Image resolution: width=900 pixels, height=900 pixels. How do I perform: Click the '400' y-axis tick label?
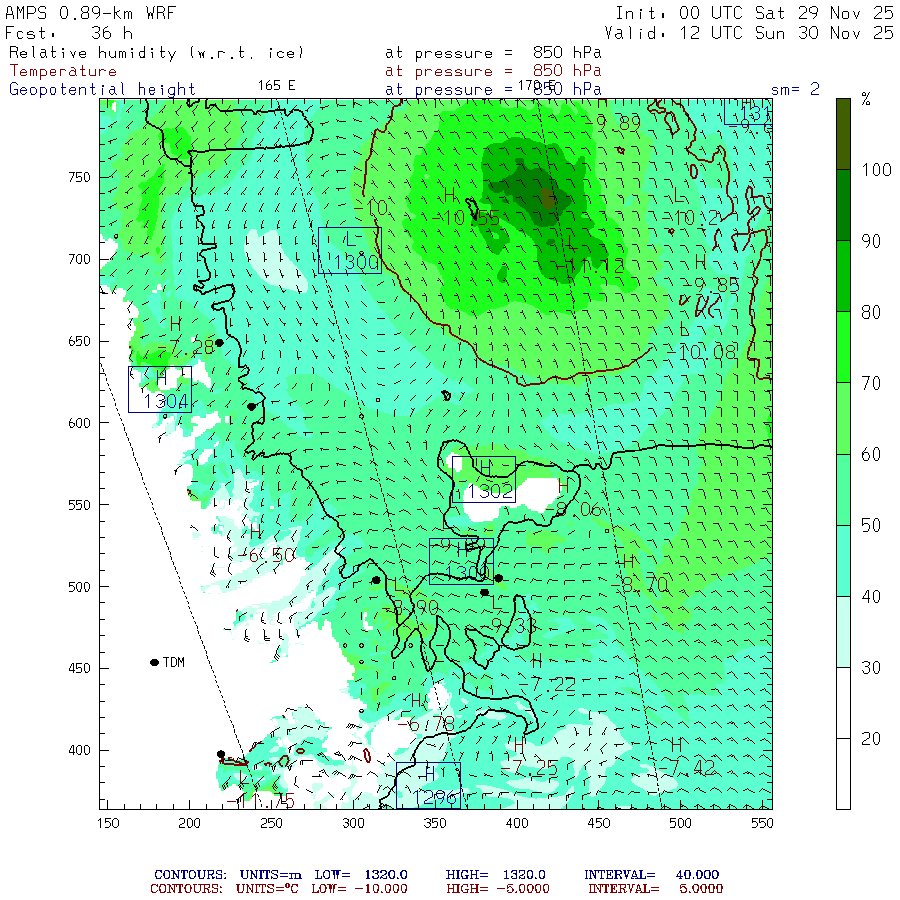pyautogui.click(x=79, y=750)
